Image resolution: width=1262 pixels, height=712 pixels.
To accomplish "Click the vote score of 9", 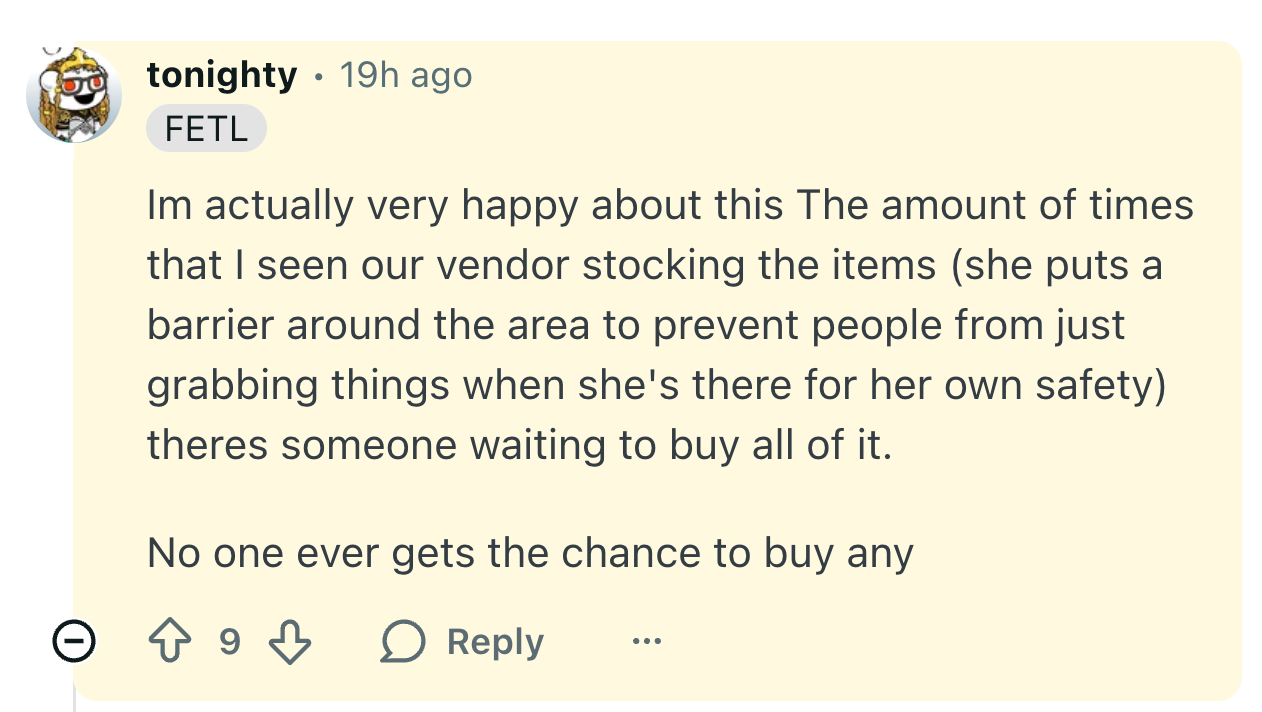I will tap(230, 641).
